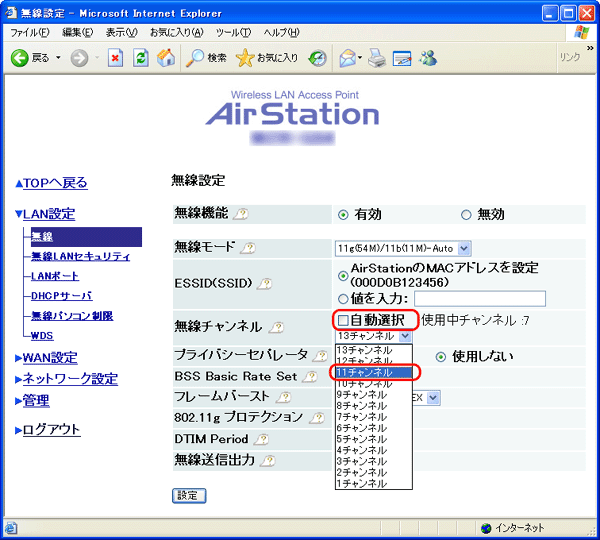Expand the リンク toolbar chevron
This screenshot has width=600, height=540.
click(590, 49)
